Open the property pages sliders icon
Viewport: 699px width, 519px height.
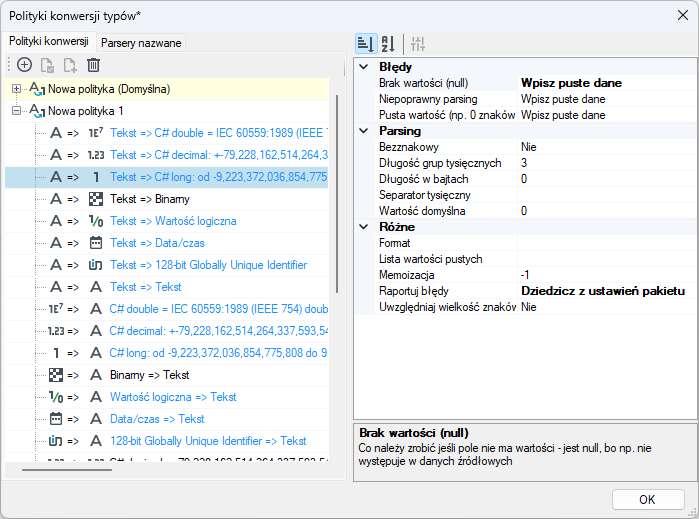(x=418, y=44)
